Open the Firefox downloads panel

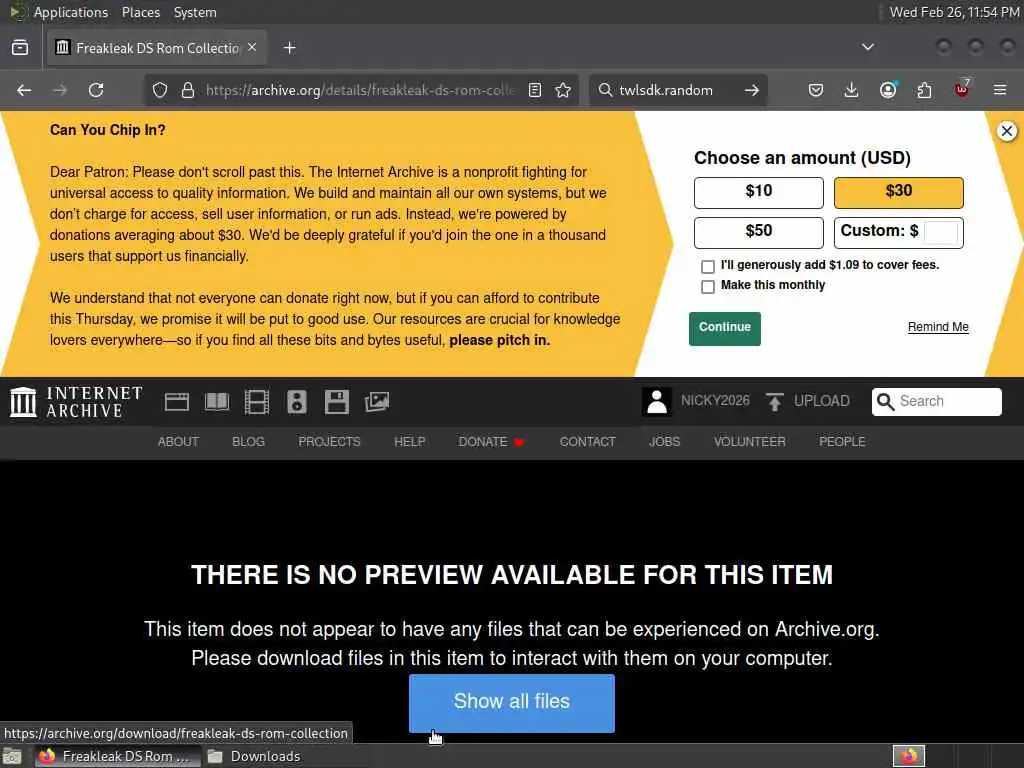(x=851, y=90)
